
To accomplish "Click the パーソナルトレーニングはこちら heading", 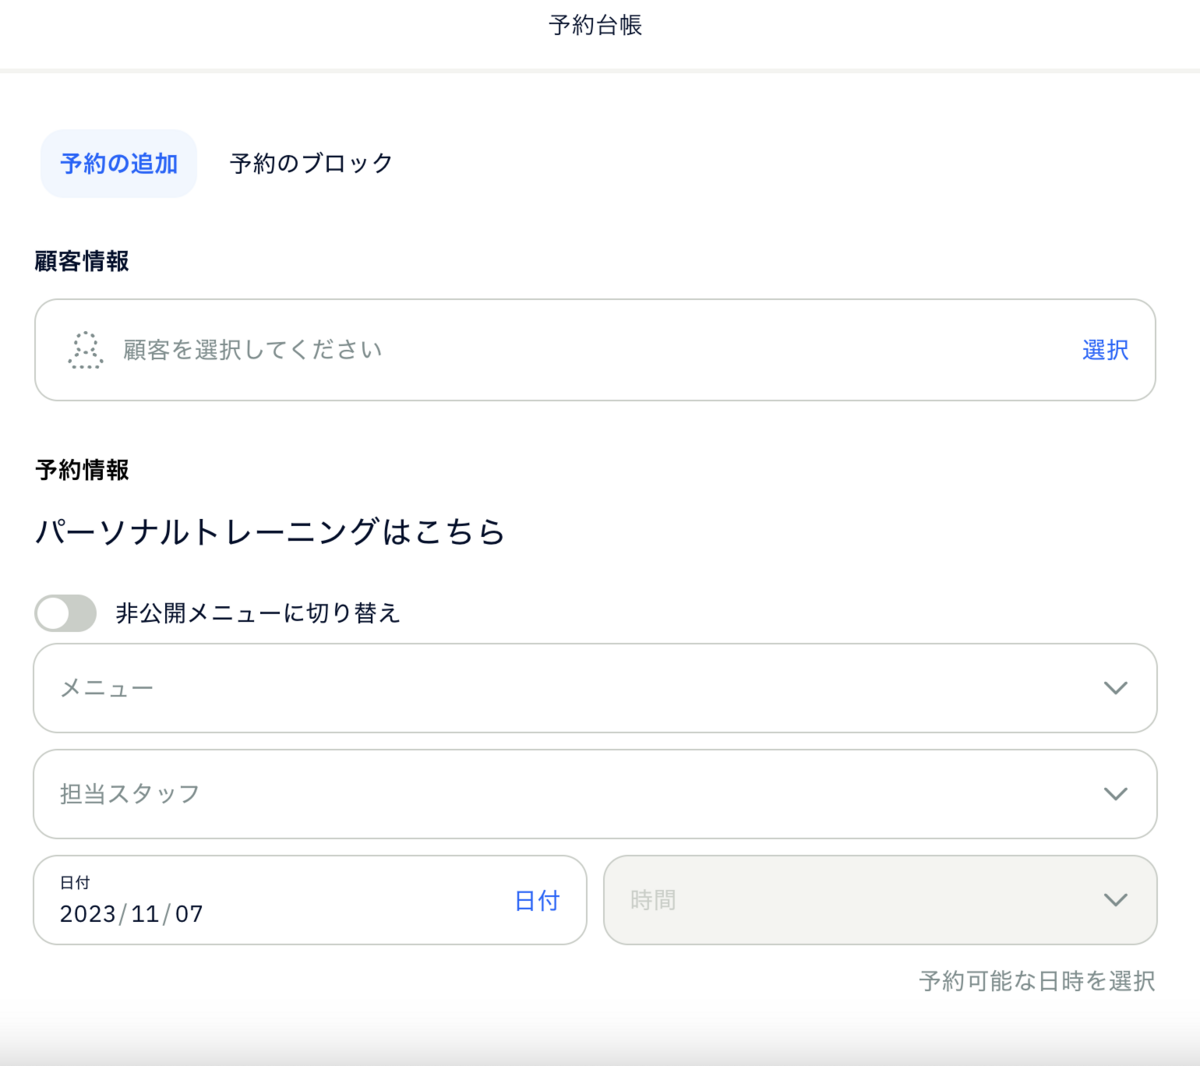I will (x=268, y=532).
